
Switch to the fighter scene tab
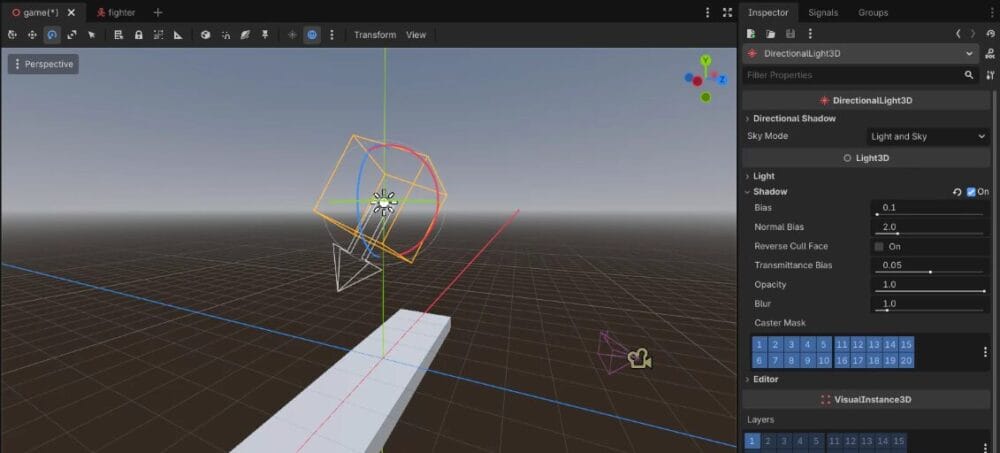[116, 12]
